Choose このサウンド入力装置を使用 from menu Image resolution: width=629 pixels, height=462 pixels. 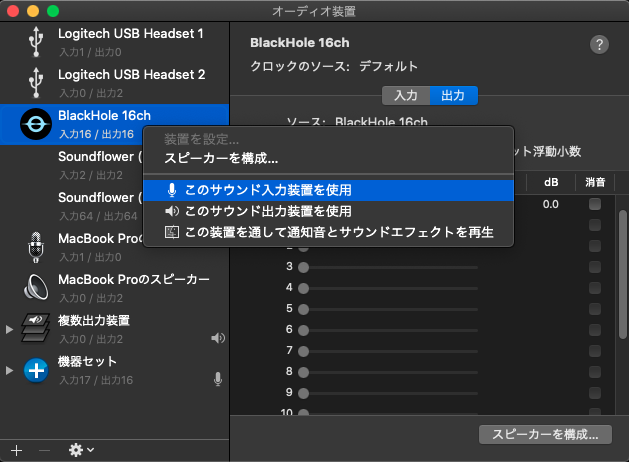(x=329, y=190)
